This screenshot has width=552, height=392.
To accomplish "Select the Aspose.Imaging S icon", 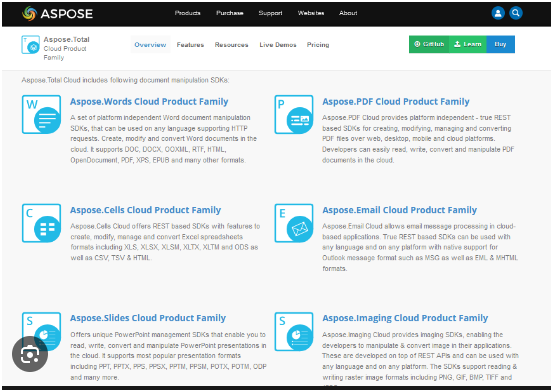I will 294,331.
